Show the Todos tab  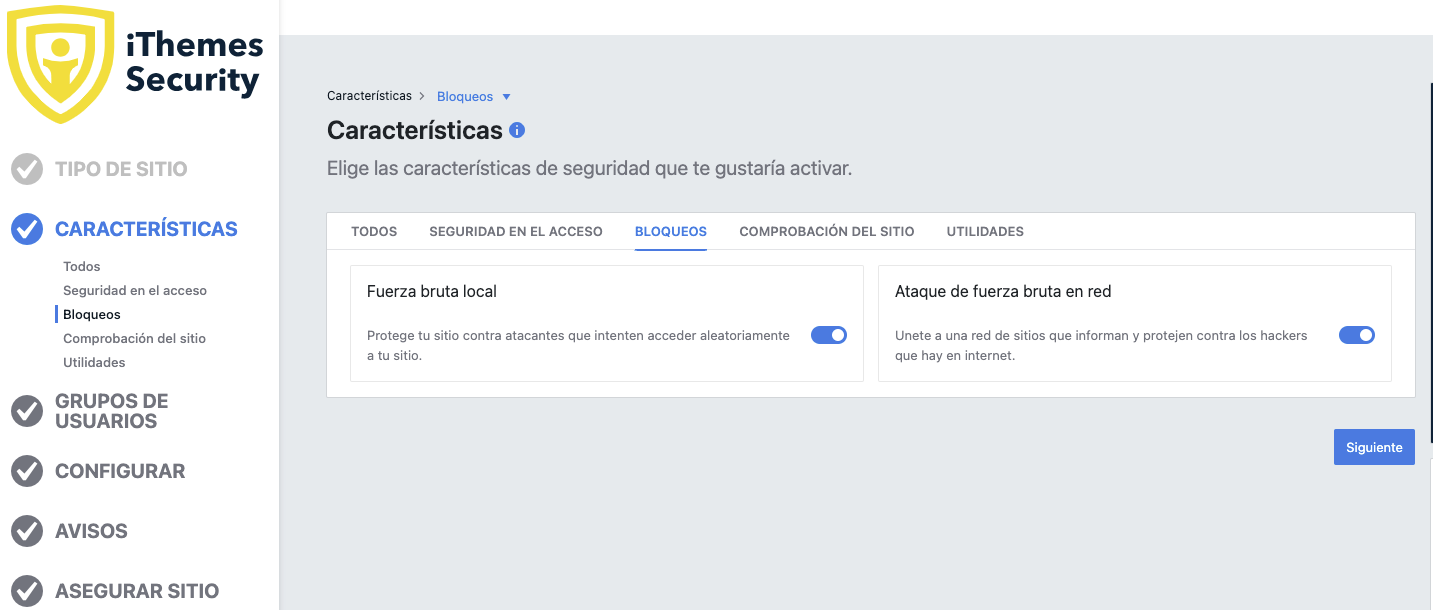coord(374,231)
